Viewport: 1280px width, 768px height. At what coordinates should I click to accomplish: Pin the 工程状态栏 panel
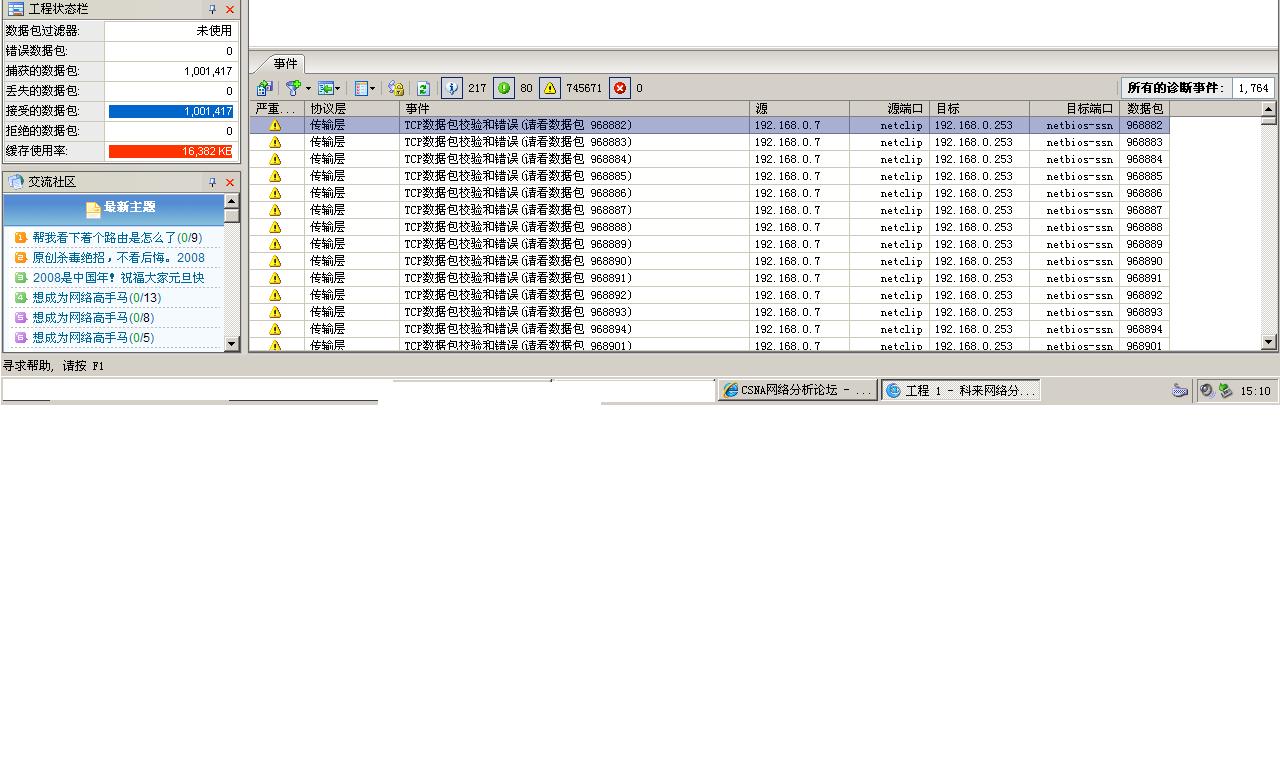(x=212, y=9)
